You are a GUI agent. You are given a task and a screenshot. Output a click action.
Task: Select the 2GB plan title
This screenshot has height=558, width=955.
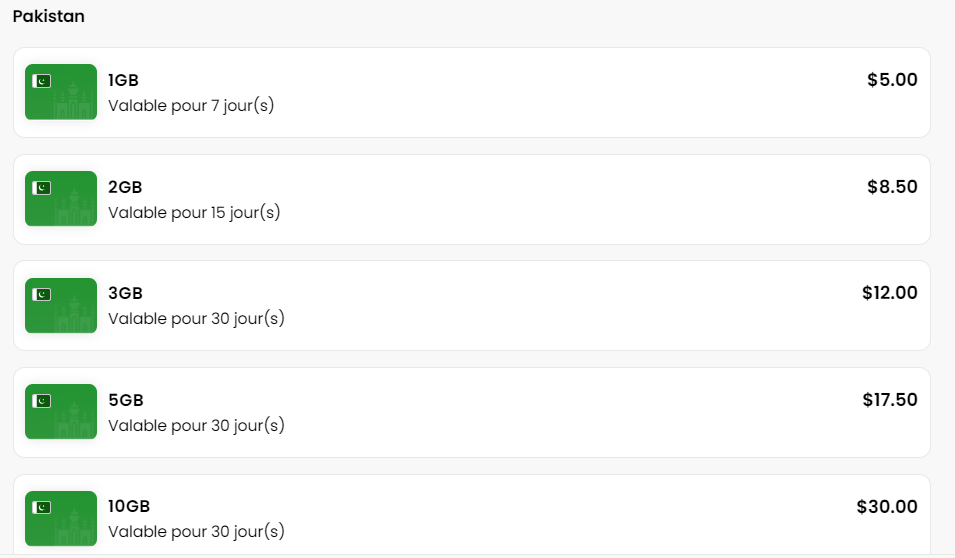coord(125,187)
